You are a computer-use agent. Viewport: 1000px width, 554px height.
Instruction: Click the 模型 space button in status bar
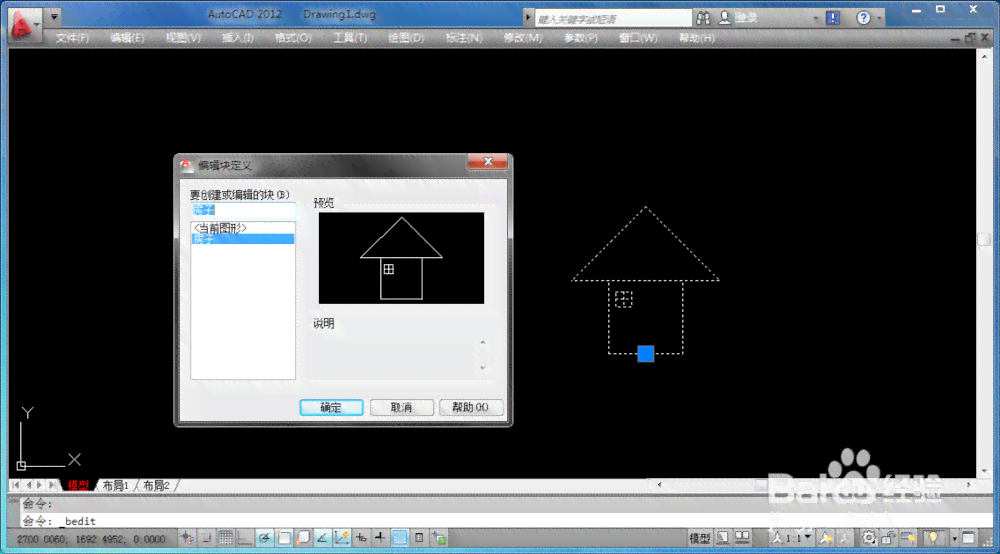(700, 538)
